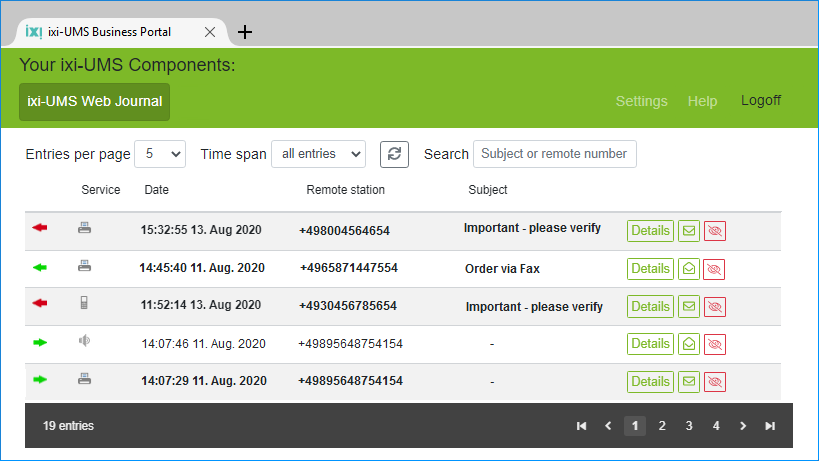Toggle hide icon for Order via Fax row
This screenshot has height=461, width=819.
pyautogui.click(x=714, y=269)
